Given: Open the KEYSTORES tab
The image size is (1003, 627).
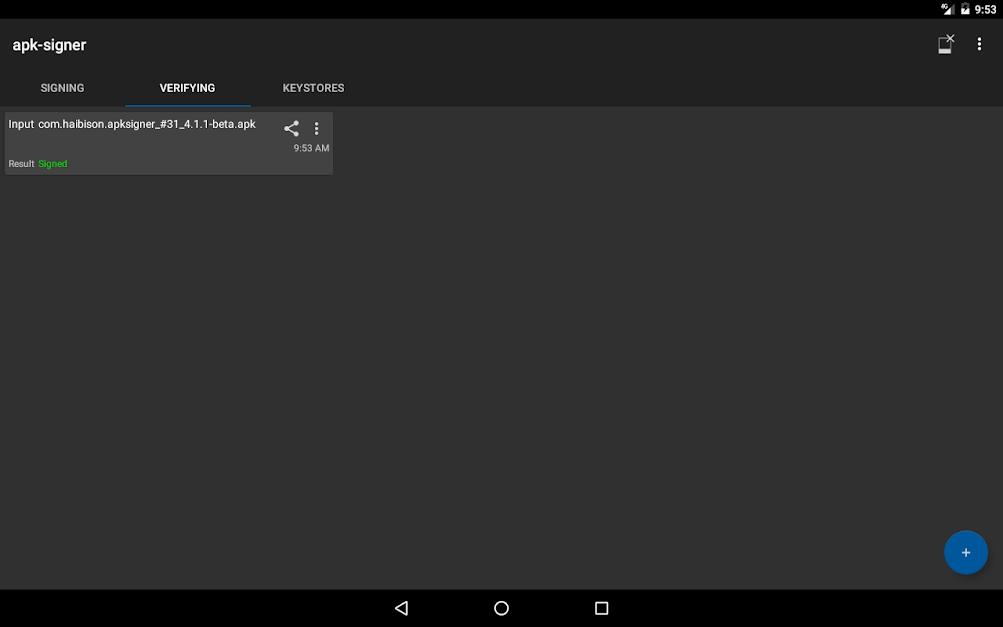Looking at the screenshot, I should [313, 88].
